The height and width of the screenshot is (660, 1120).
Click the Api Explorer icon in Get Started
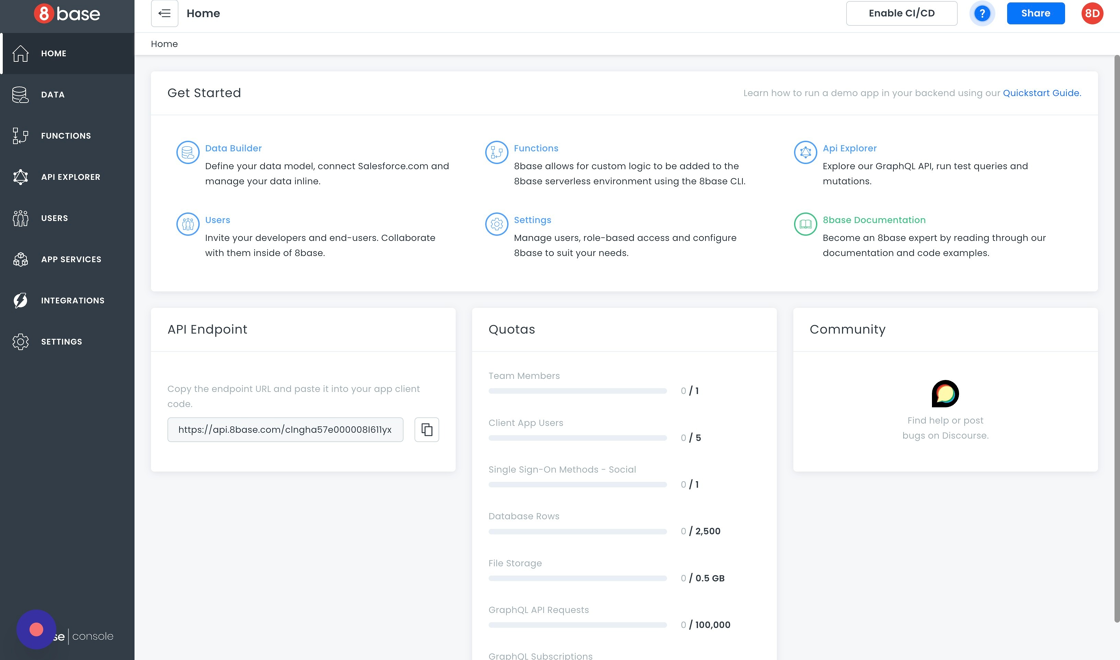pyautogui.click(x=805, y=152)
